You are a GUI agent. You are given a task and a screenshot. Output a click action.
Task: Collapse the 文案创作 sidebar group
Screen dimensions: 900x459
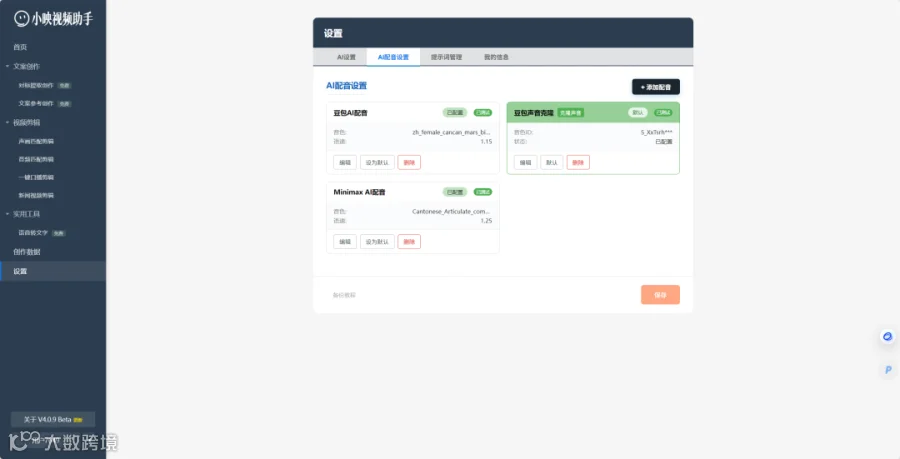point(7,67)
